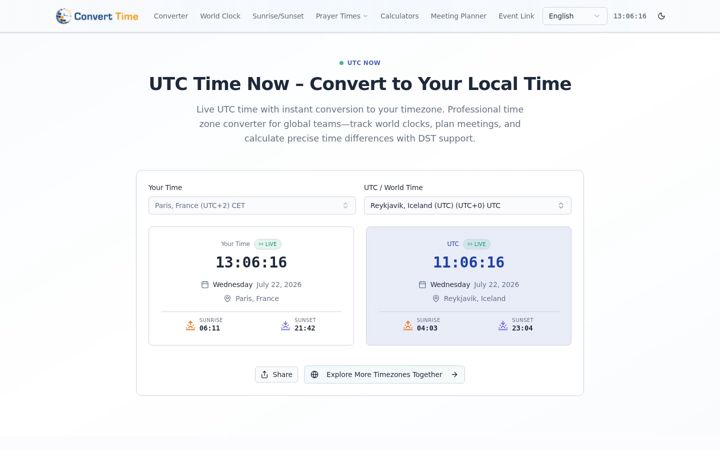Open the Reykjavik, Iceland timezone dropdown

click(467, 205)
